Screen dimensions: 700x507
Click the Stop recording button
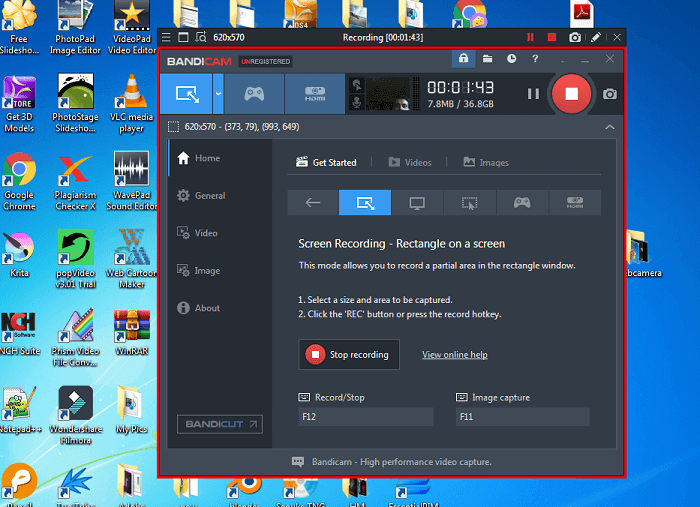click(349, 354)
